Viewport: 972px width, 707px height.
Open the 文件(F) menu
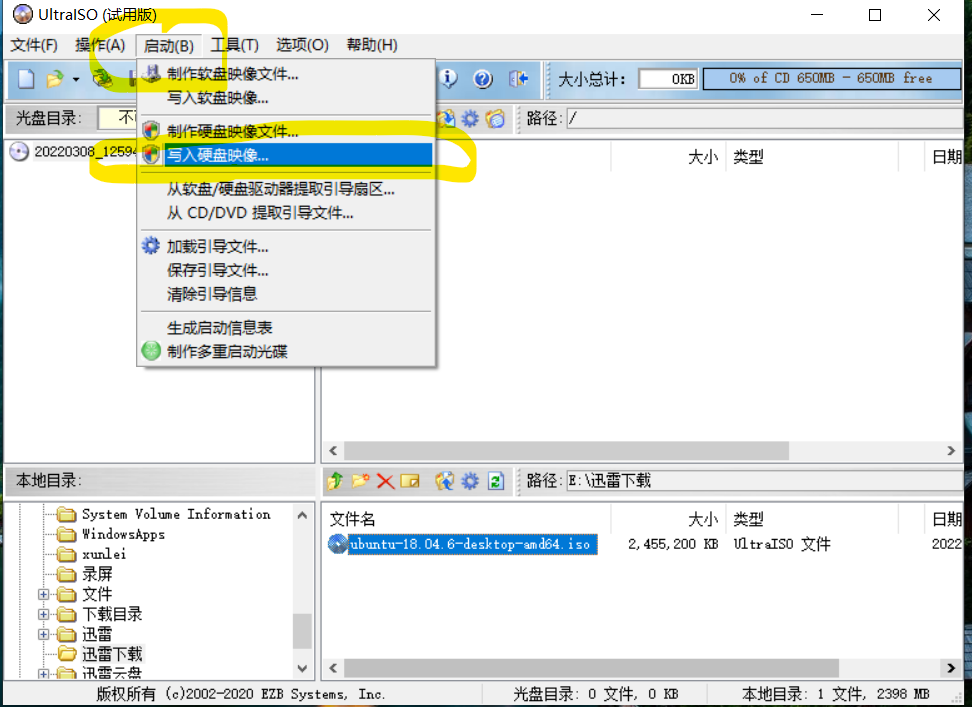coord(34,45)
